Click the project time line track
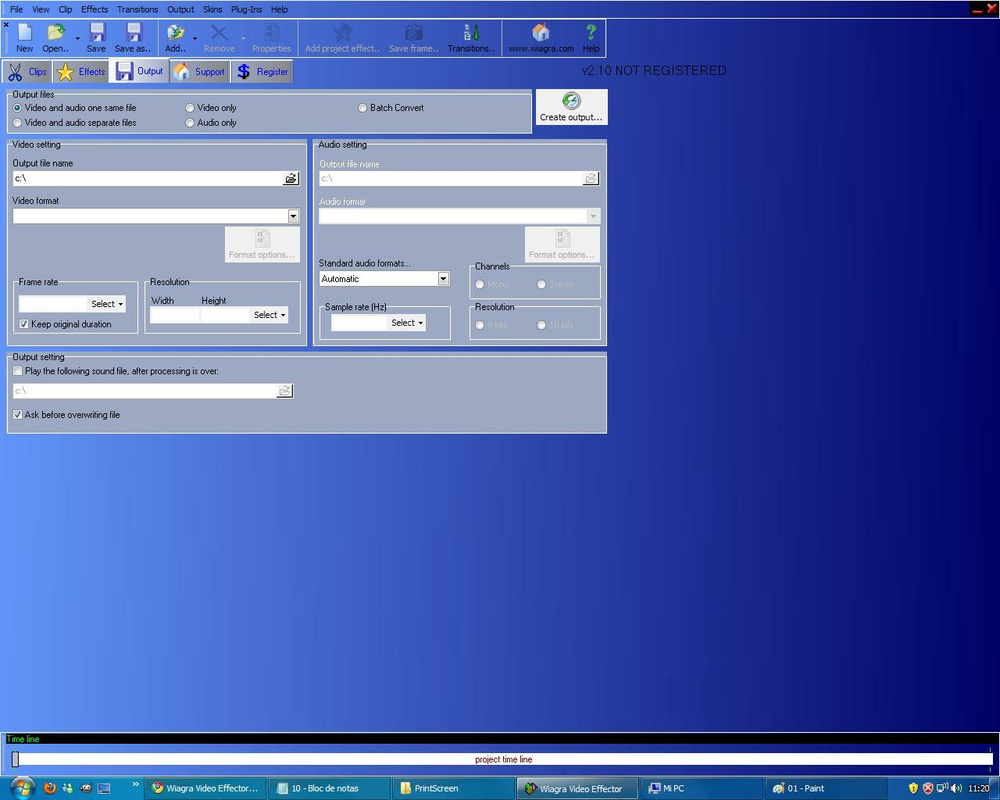 pos(503,759)
